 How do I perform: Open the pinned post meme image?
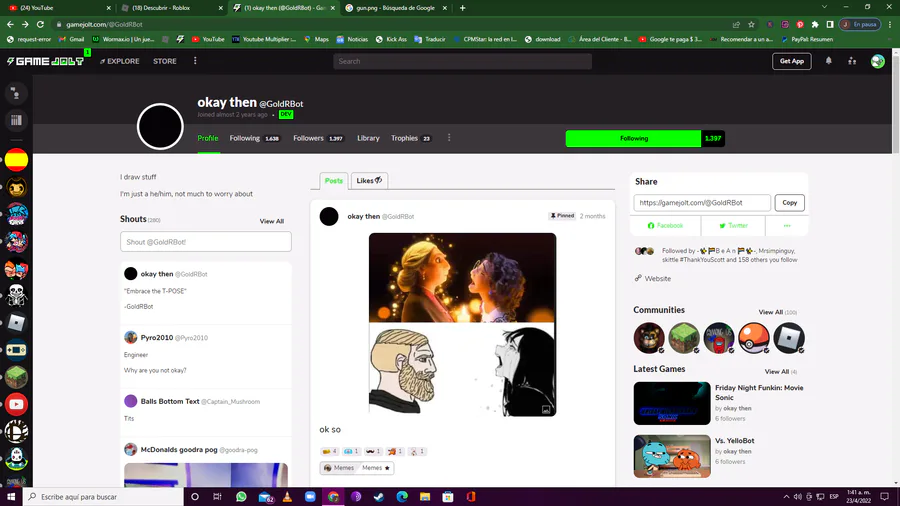[x=462, y=324]
